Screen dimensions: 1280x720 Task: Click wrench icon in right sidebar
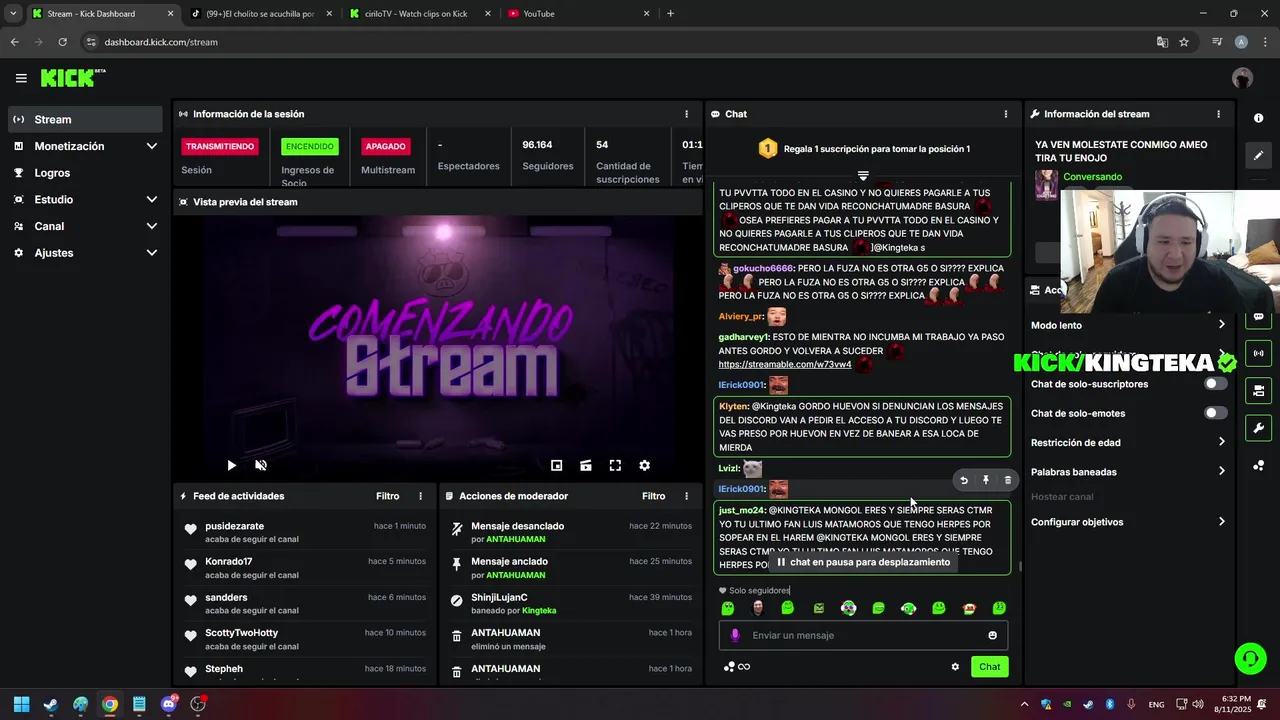(1258, 428)
